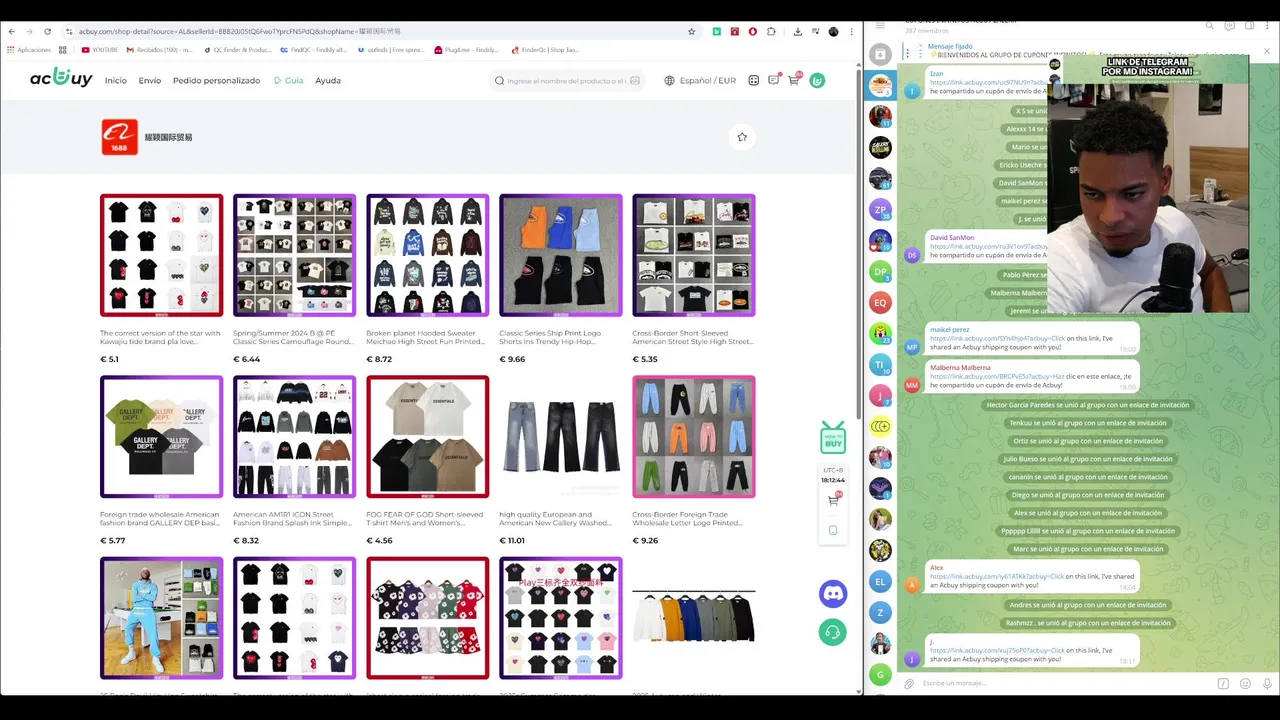Viewport: 1280px width, 720px height.
Task: Open the browser extensions puzzle icon
Action: tap(771, 31)
